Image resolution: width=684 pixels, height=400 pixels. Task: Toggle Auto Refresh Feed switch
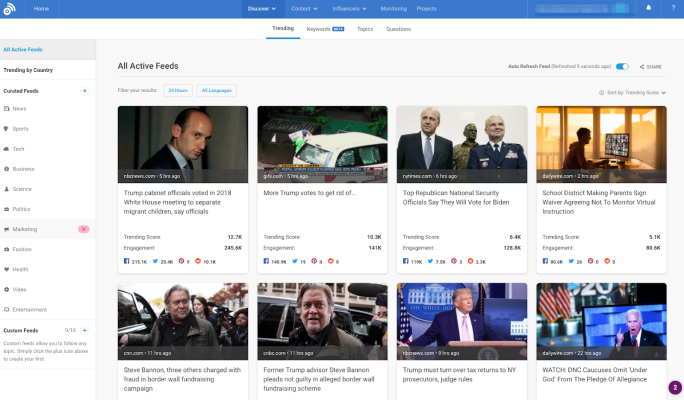[x=622, y=67]
